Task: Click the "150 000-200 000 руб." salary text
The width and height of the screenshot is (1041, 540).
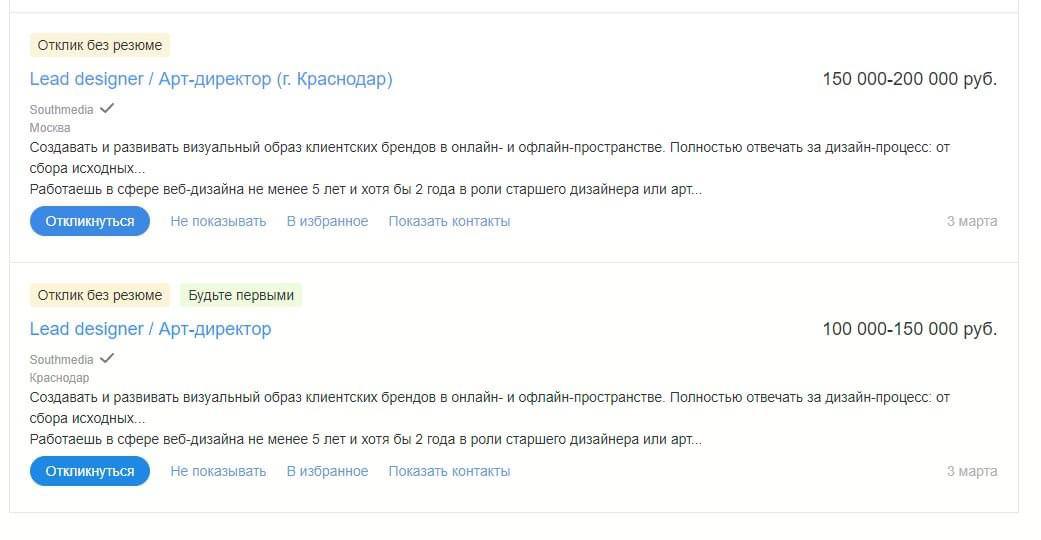Action: click(x=909, y=79)
